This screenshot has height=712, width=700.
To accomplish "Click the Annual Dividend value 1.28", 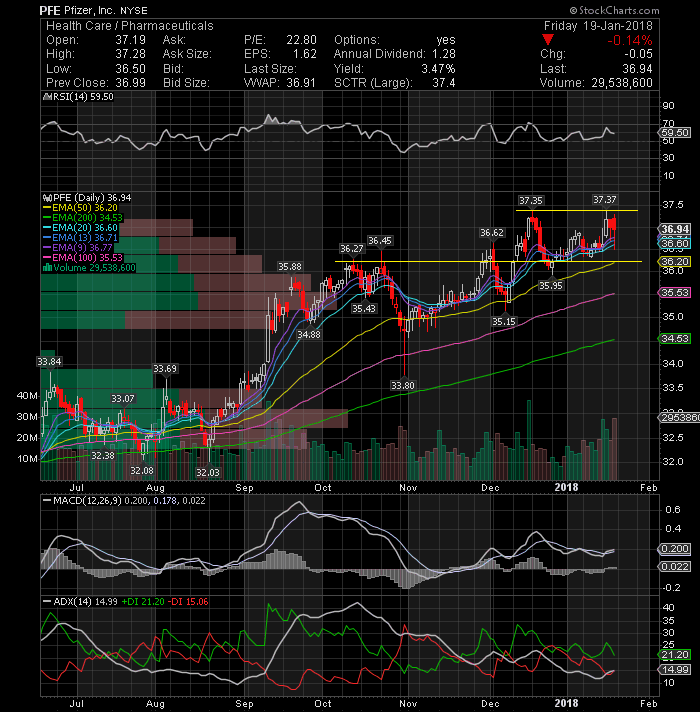I will click(x=444, y=54).
